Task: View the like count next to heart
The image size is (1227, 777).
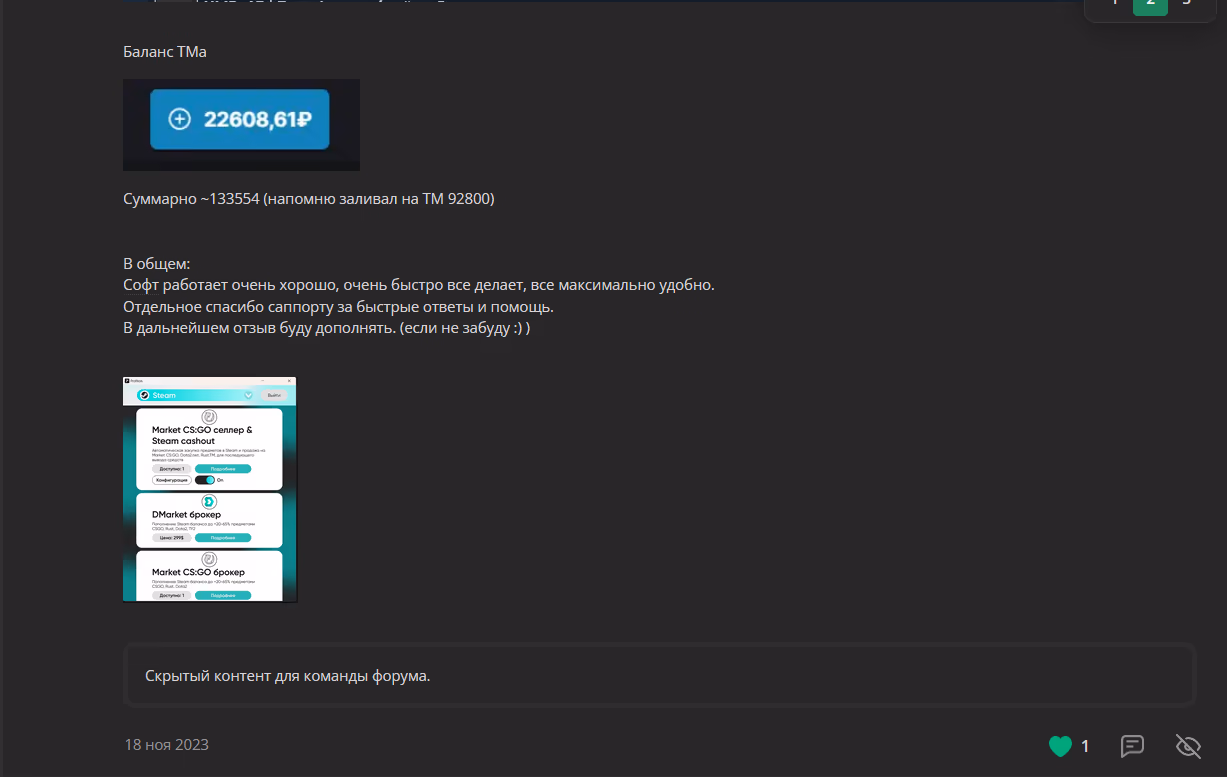Action: pos(1085,746)
